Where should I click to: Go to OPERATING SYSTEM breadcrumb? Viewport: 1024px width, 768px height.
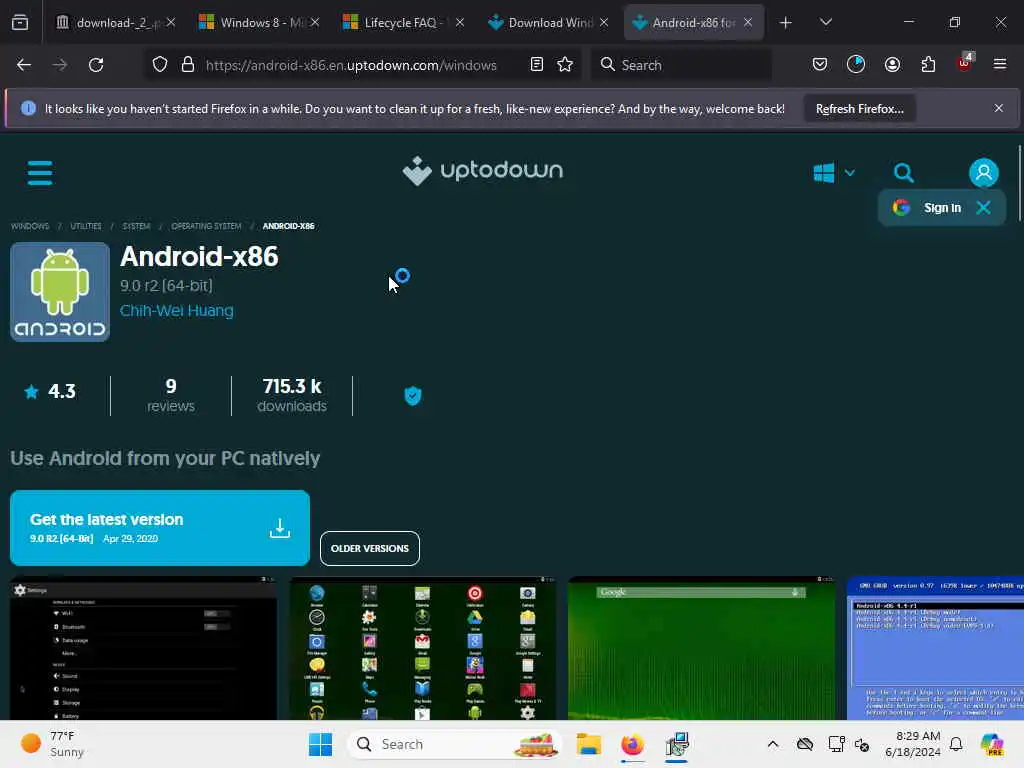(206, 226)
